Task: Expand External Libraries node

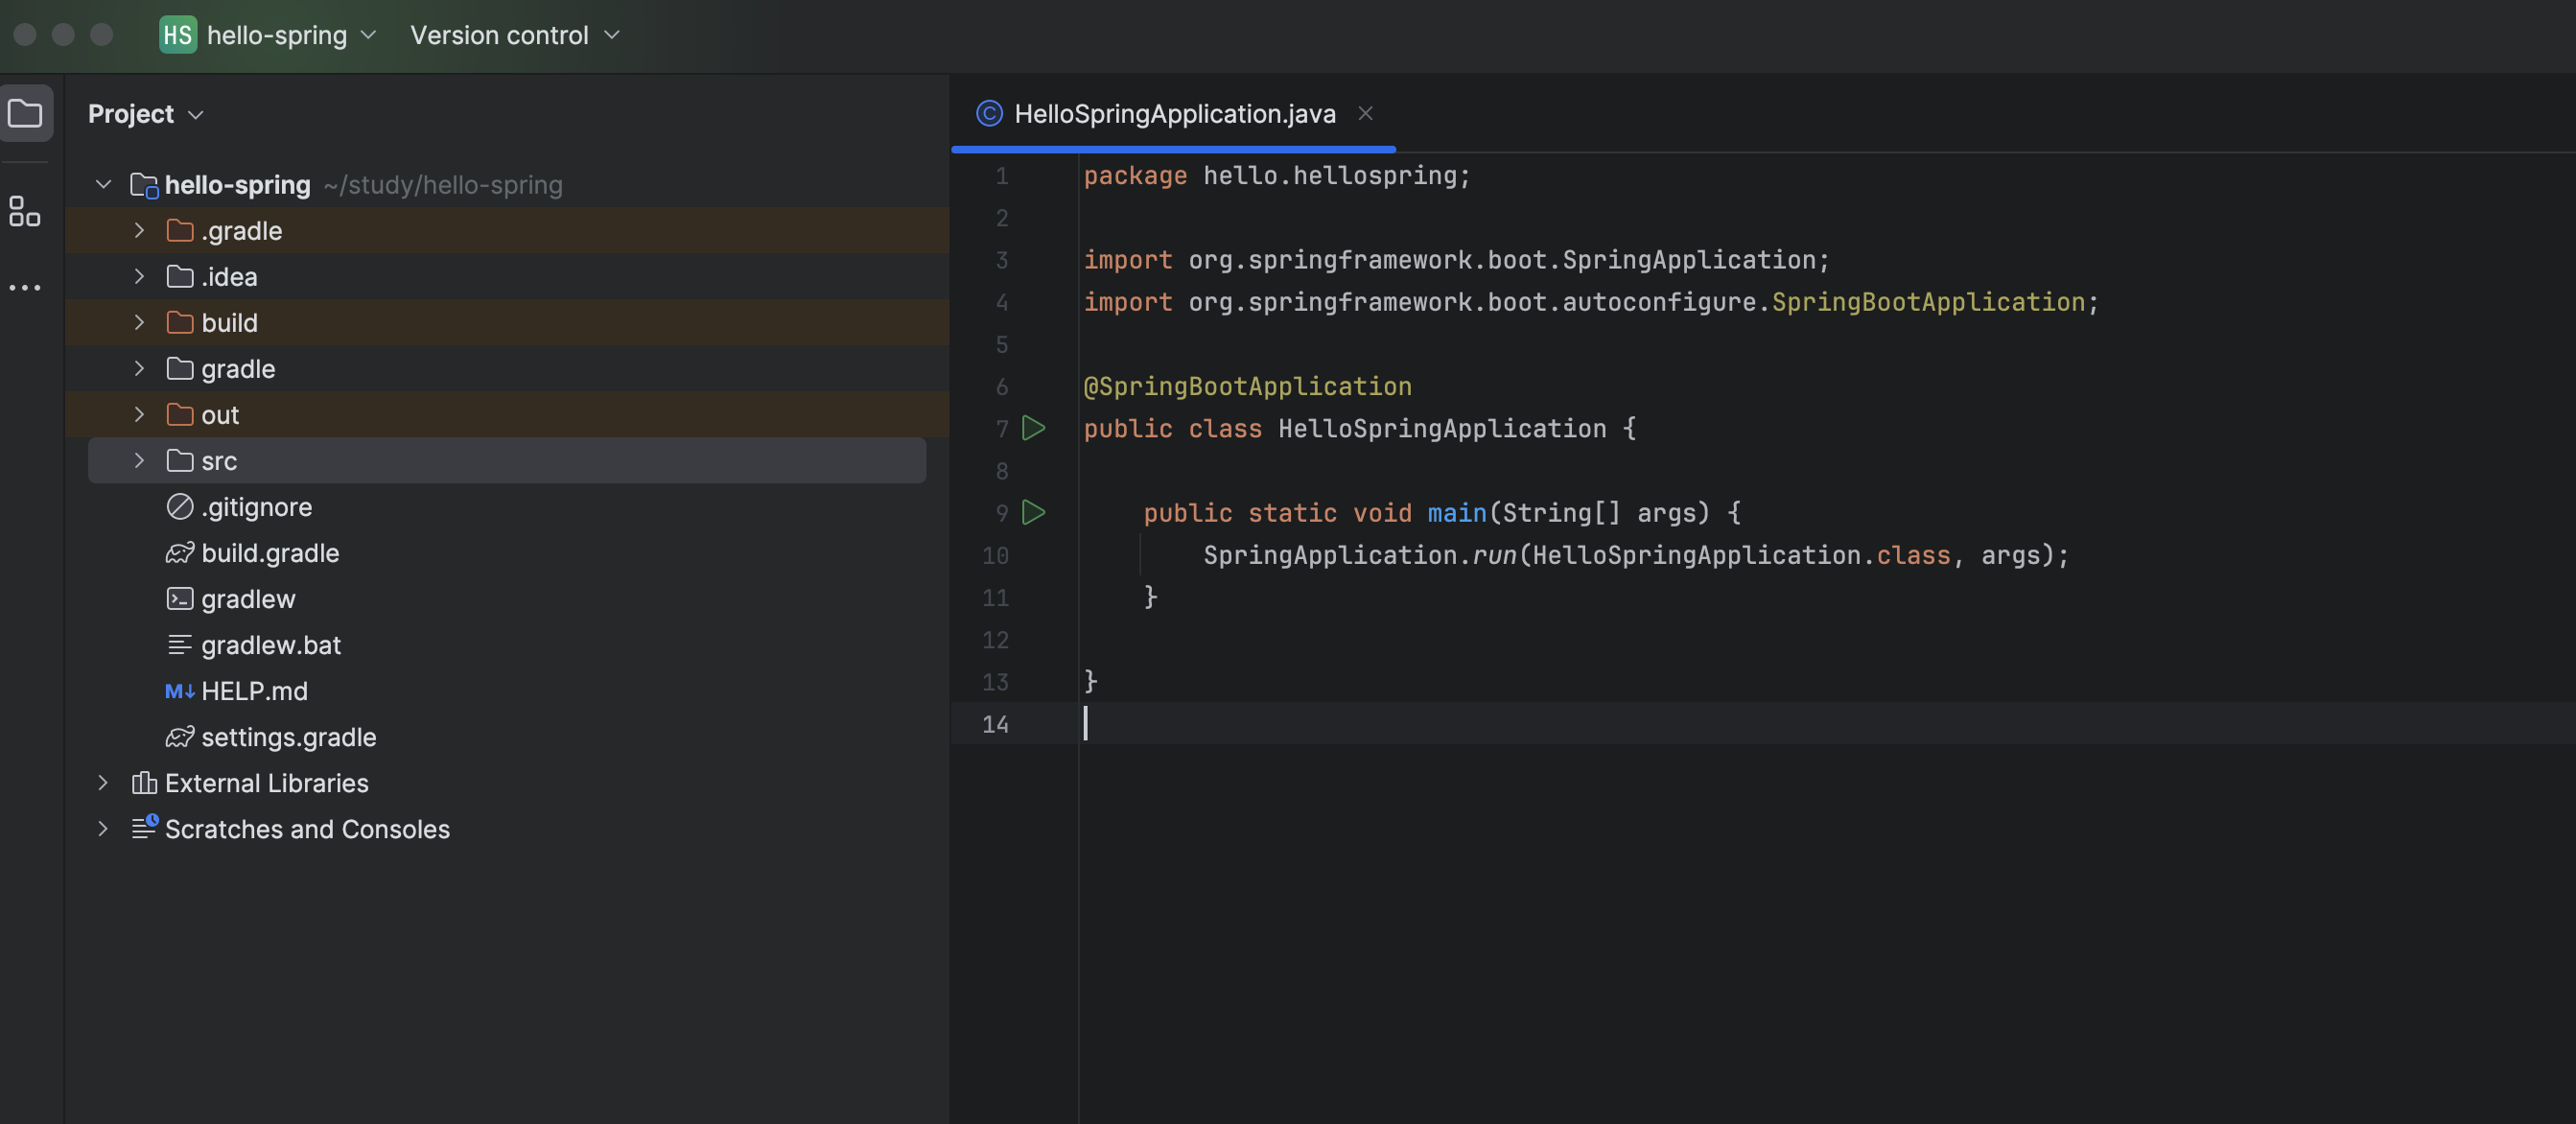Action: [103, 783]
